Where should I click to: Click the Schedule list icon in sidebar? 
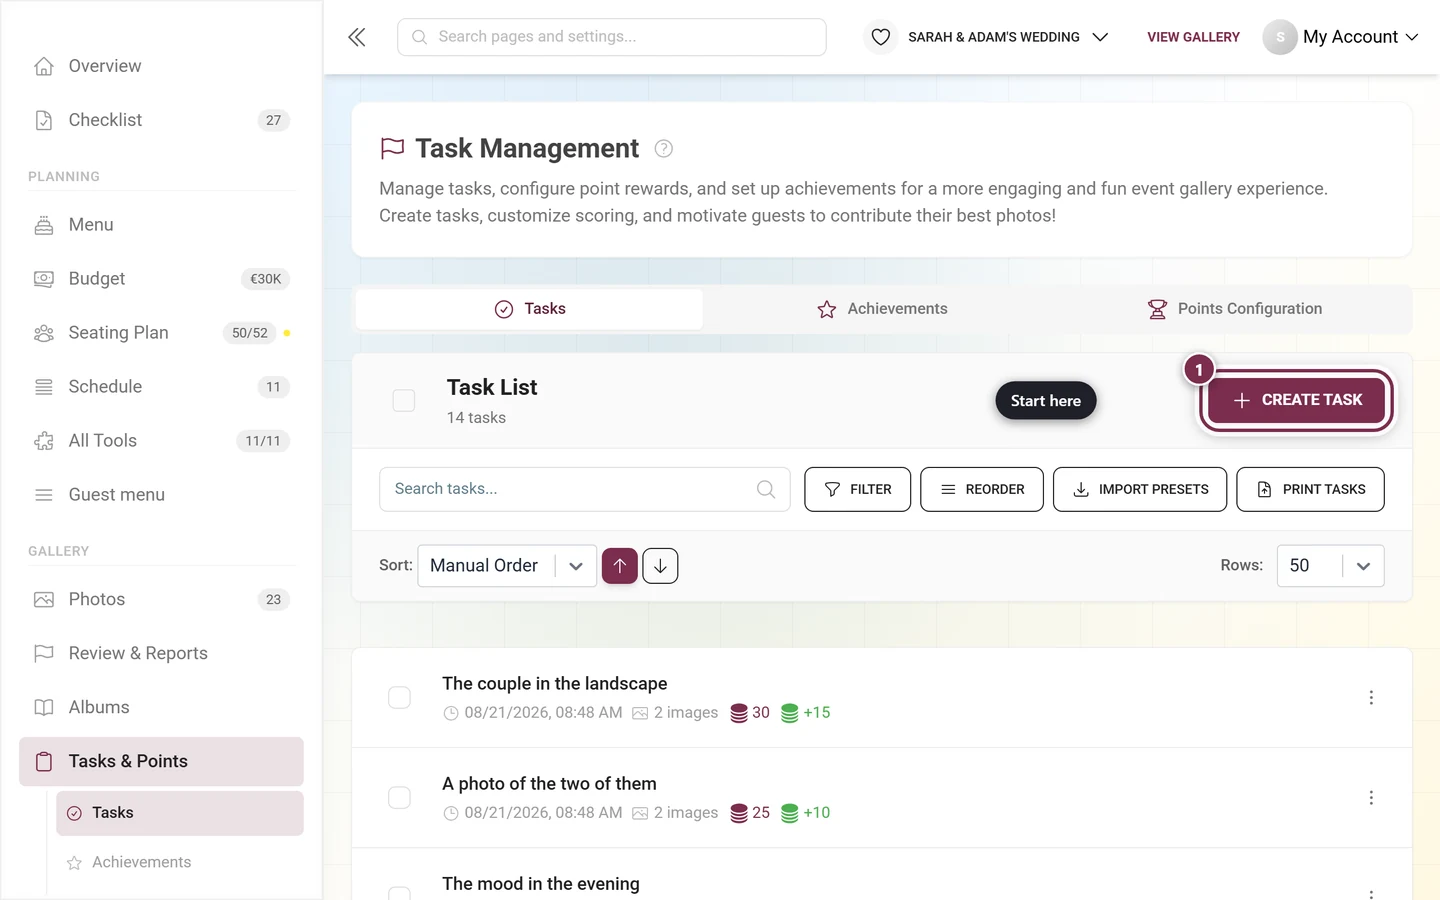pyautogui.click(x=44, y=387)
